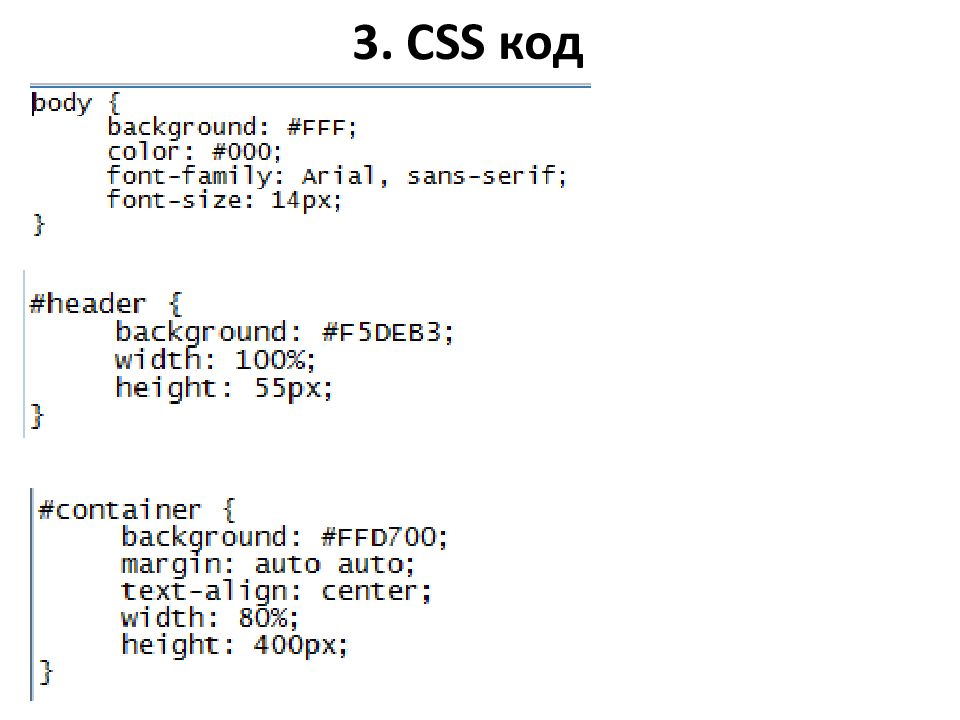The image size is (960, 720).
Task: Click the #F5DEB3 color value
Action: coord(387,332)
